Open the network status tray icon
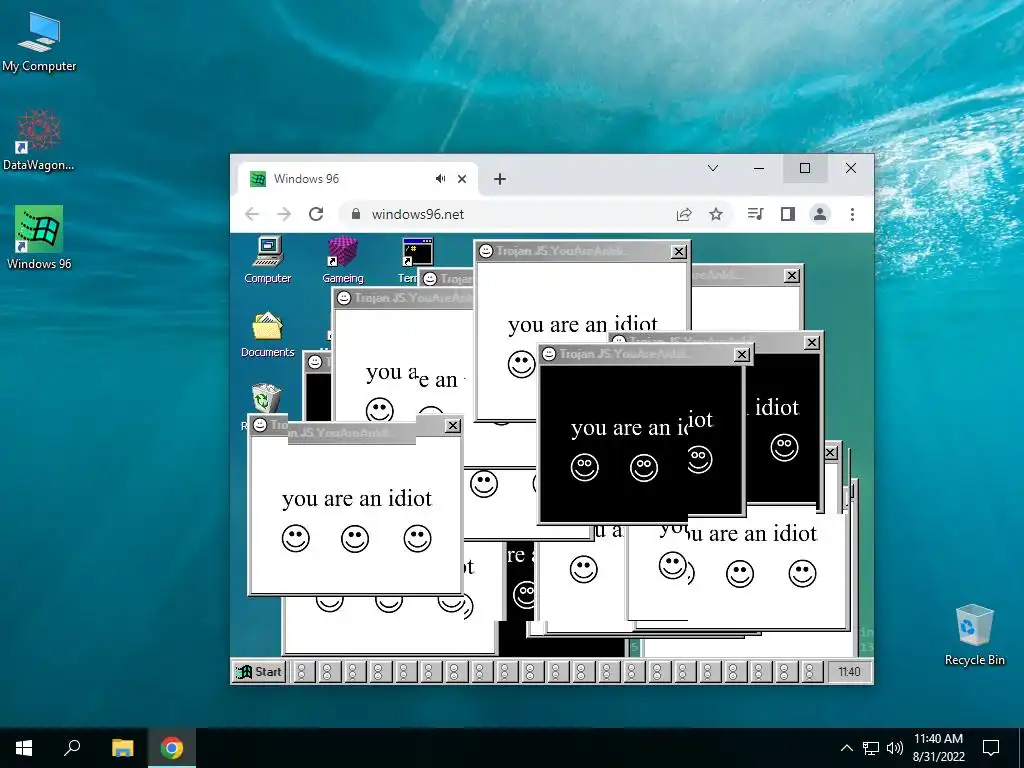This screenshot has width=1024, height=768. click(x=871, y=748)
